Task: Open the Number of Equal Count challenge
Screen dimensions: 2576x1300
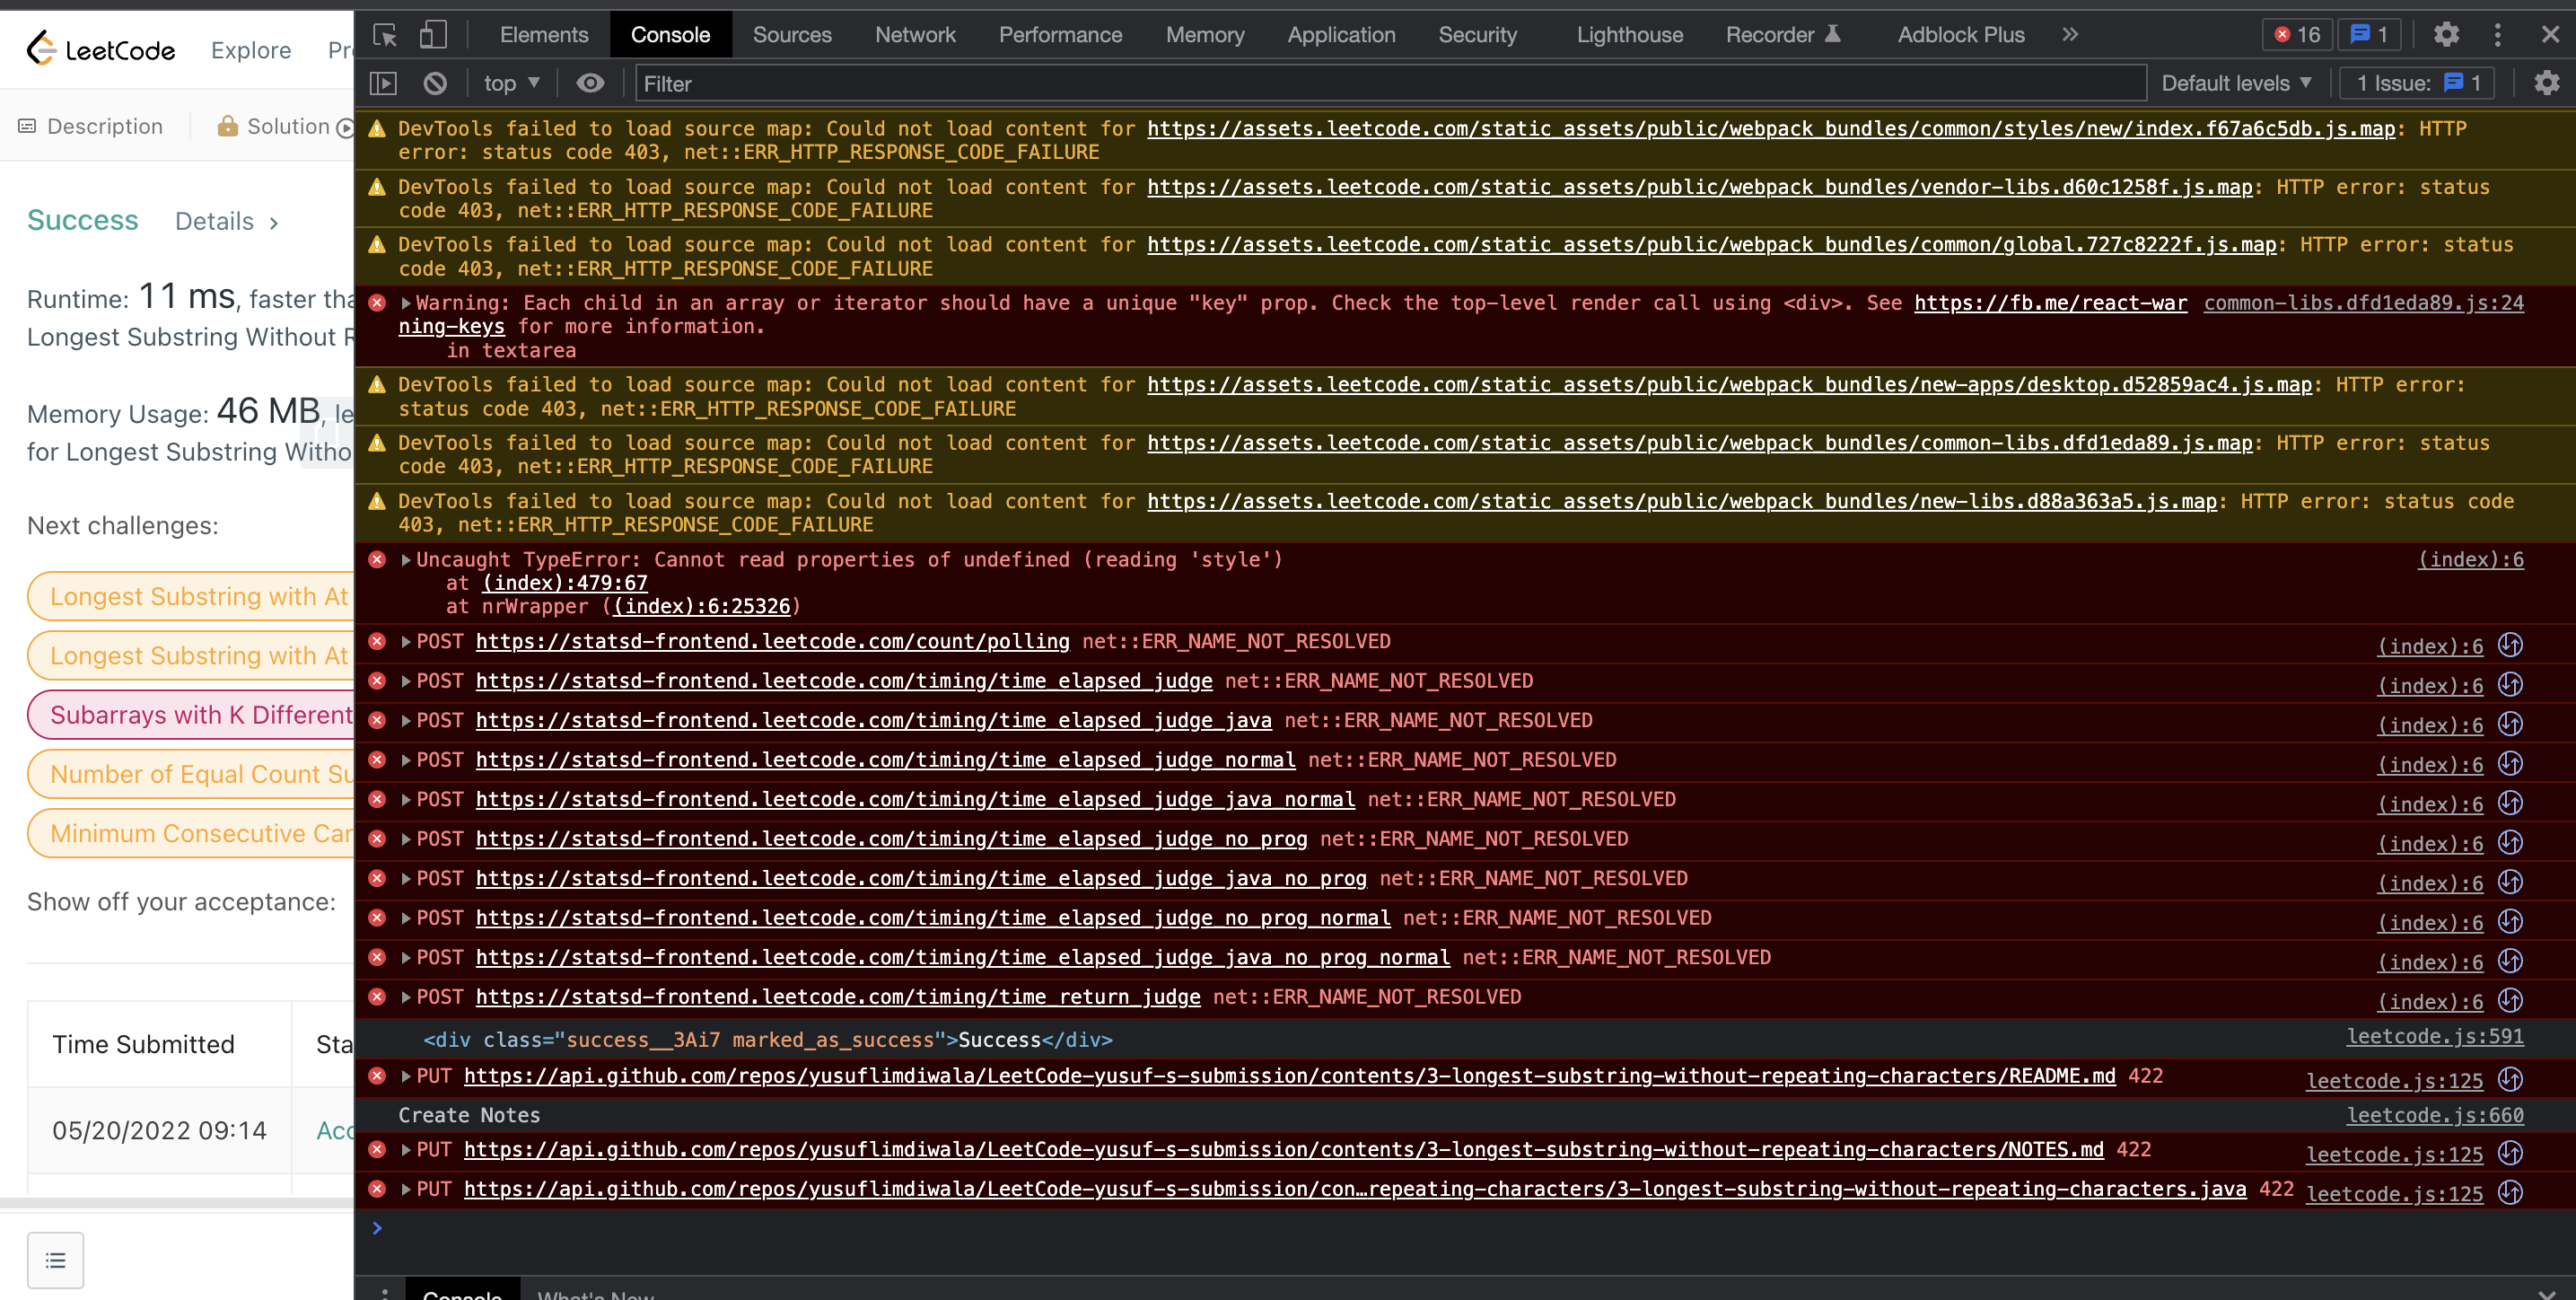Action: coord(191,774)
